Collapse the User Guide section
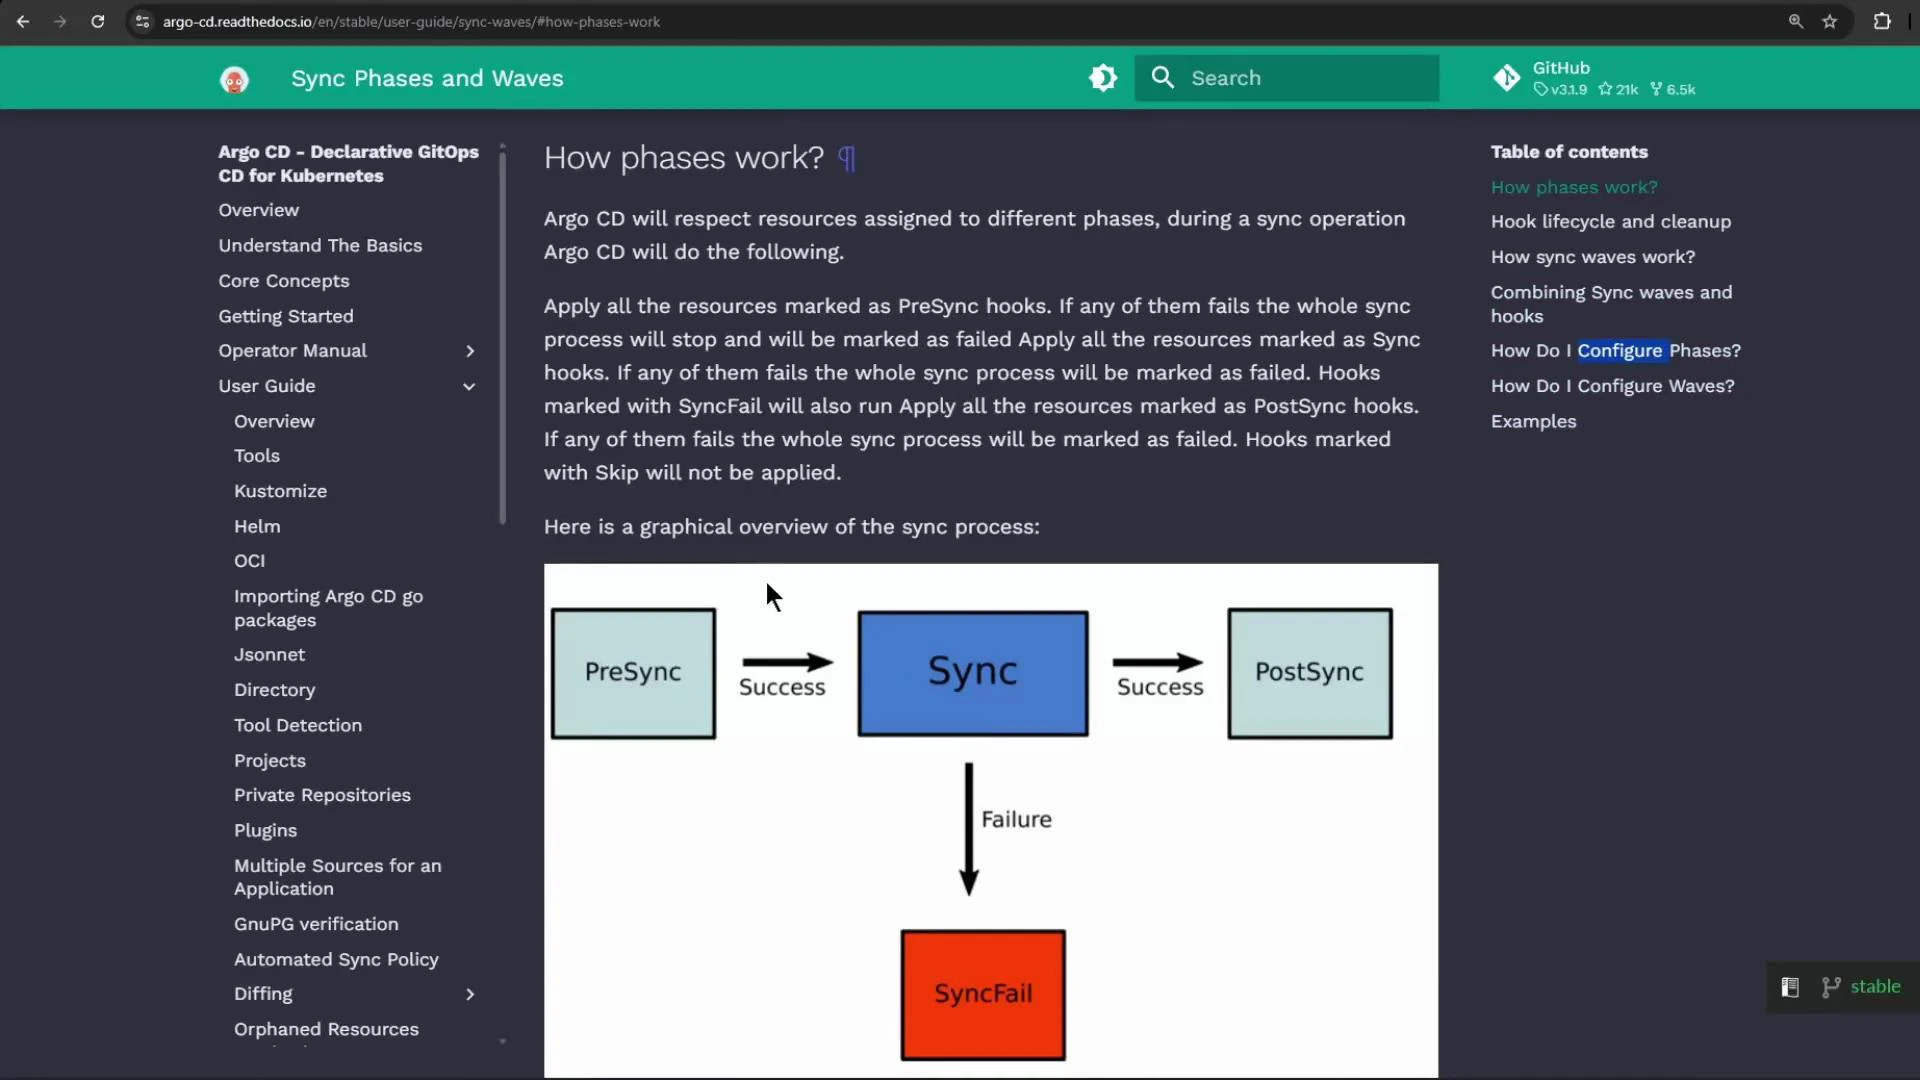Screen dimensions: 1920x1080 (469, 387)
